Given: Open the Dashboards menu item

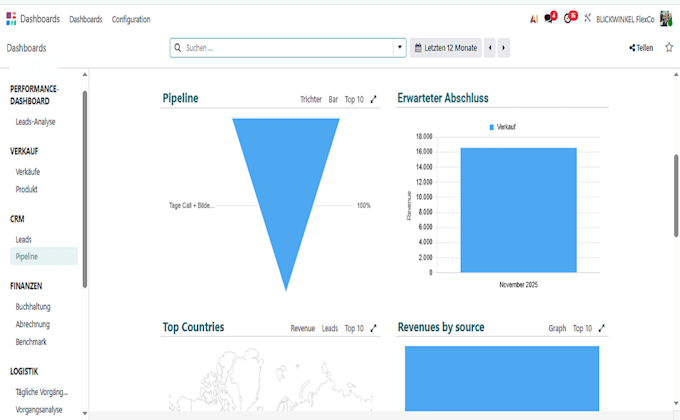Looking at the screenshot, I should (86, 19).
